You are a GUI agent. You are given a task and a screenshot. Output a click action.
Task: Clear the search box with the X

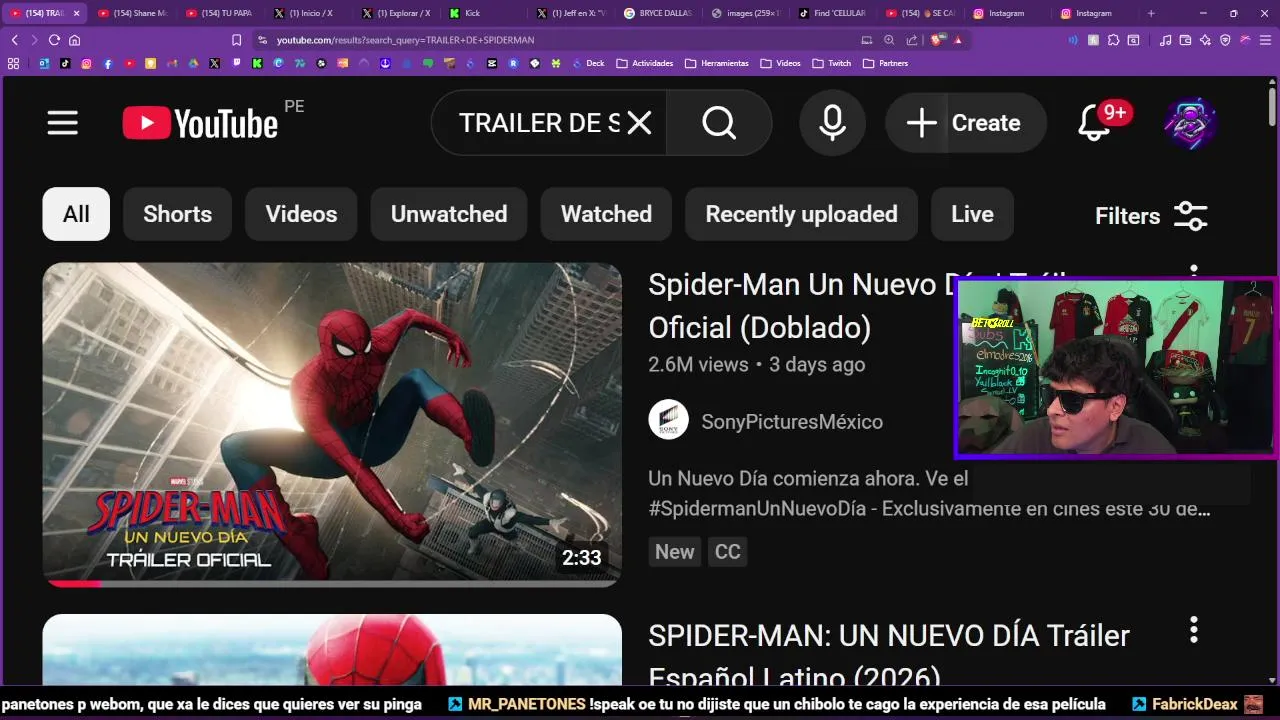[639, 123]
